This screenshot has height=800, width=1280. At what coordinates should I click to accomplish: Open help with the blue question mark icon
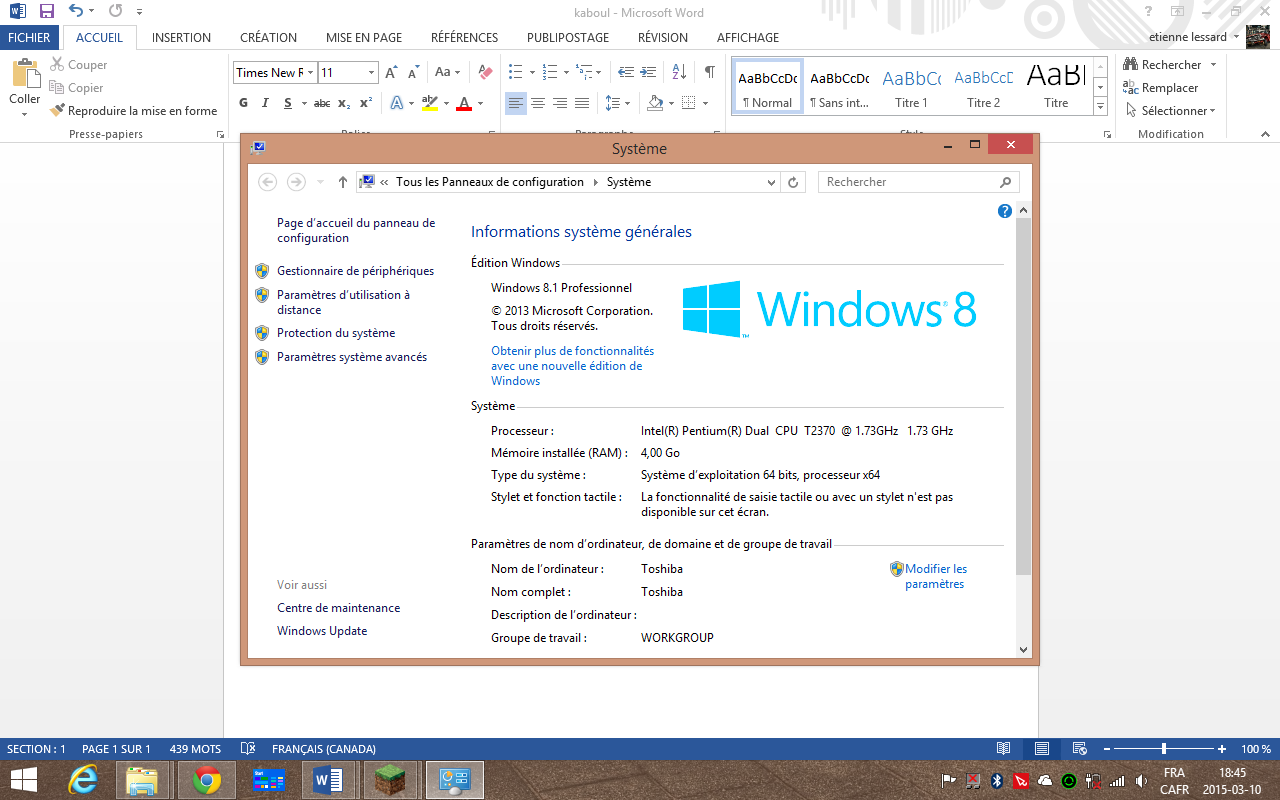(1005, 211)
